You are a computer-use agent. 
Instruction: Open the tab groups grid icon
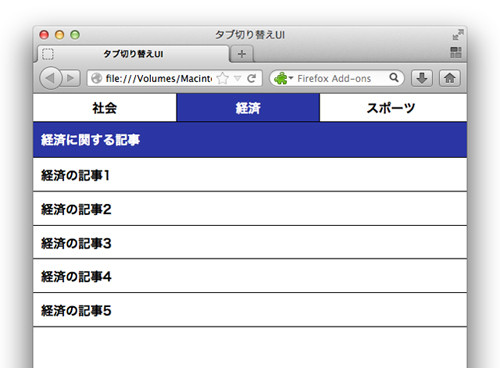[456, 52]
